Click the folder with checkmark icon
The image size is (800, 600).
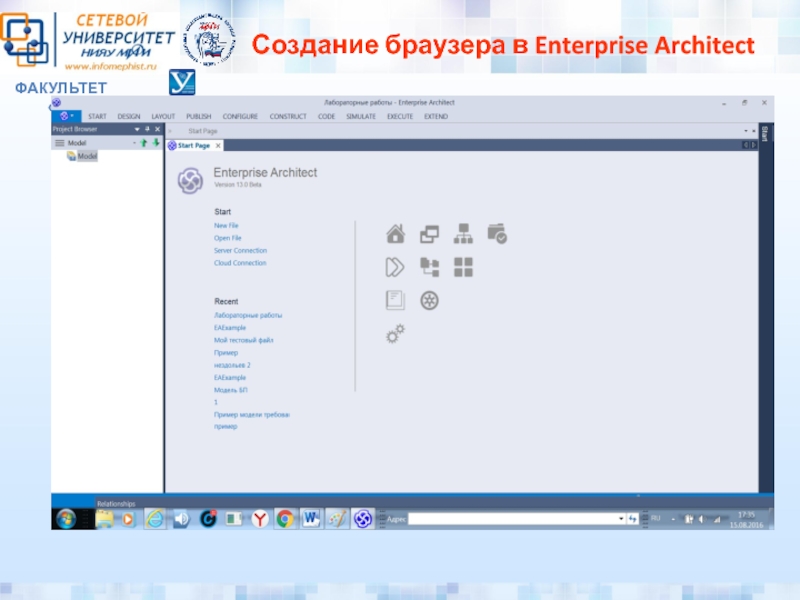tap(497, 234)
